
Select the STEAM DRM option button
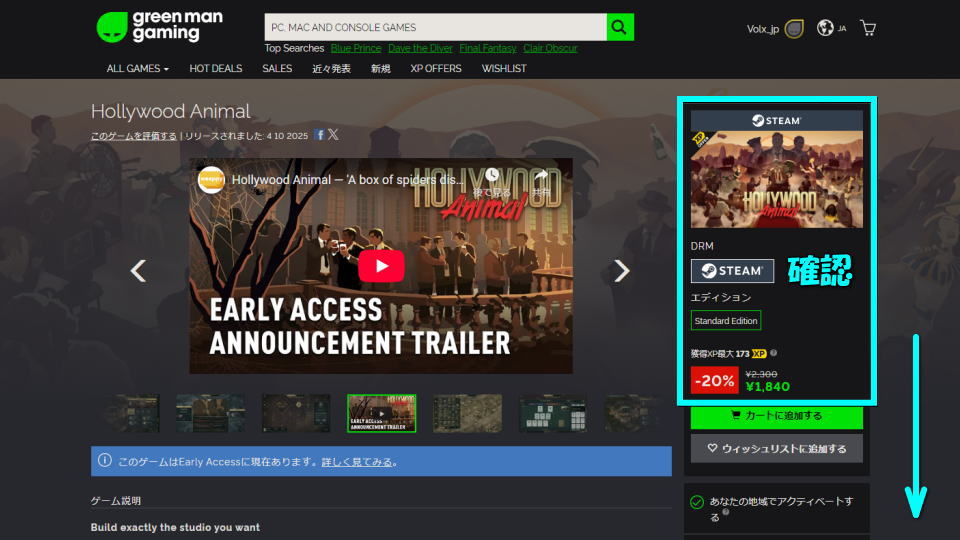tap(732, 271)
